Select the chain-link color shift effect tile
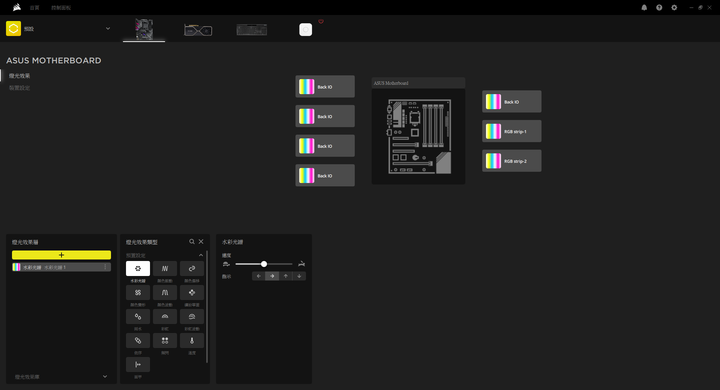This screenshot has height=390, width=720. [192, 269]
